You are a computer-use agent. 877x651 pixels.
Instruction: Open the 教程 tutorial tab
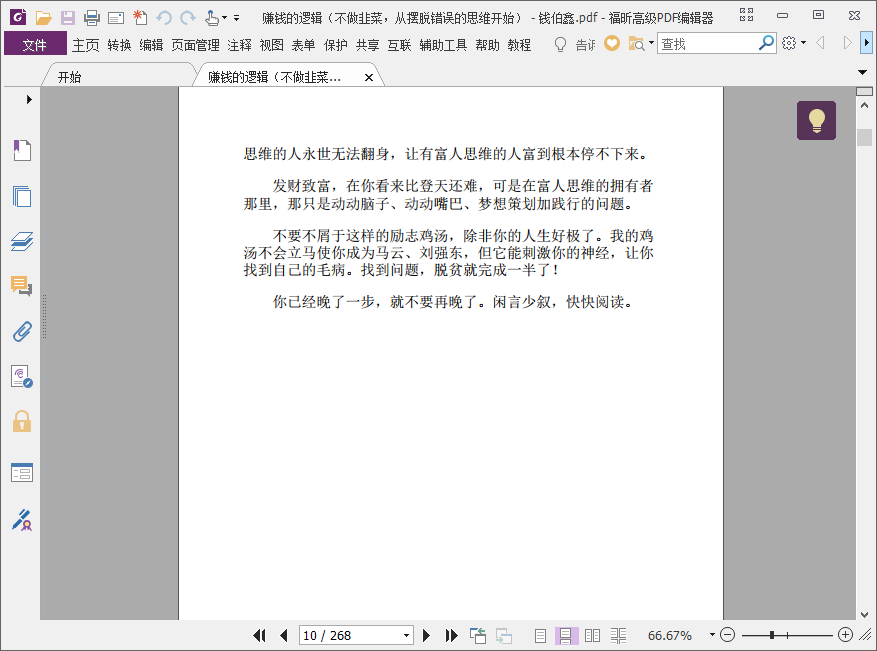tap(519, 45)
